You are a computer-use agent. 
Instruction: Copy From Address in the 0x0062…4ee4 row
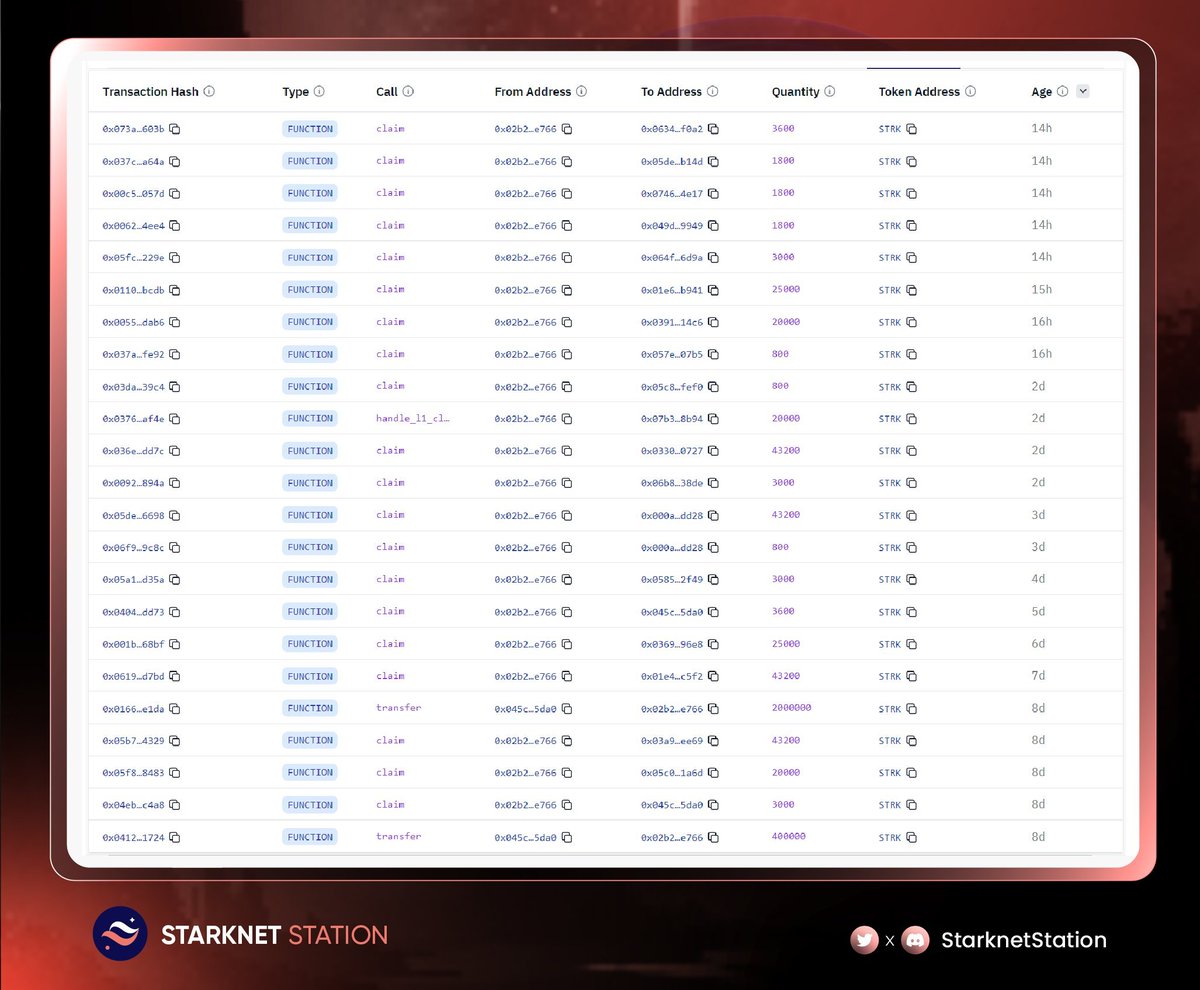567,226
